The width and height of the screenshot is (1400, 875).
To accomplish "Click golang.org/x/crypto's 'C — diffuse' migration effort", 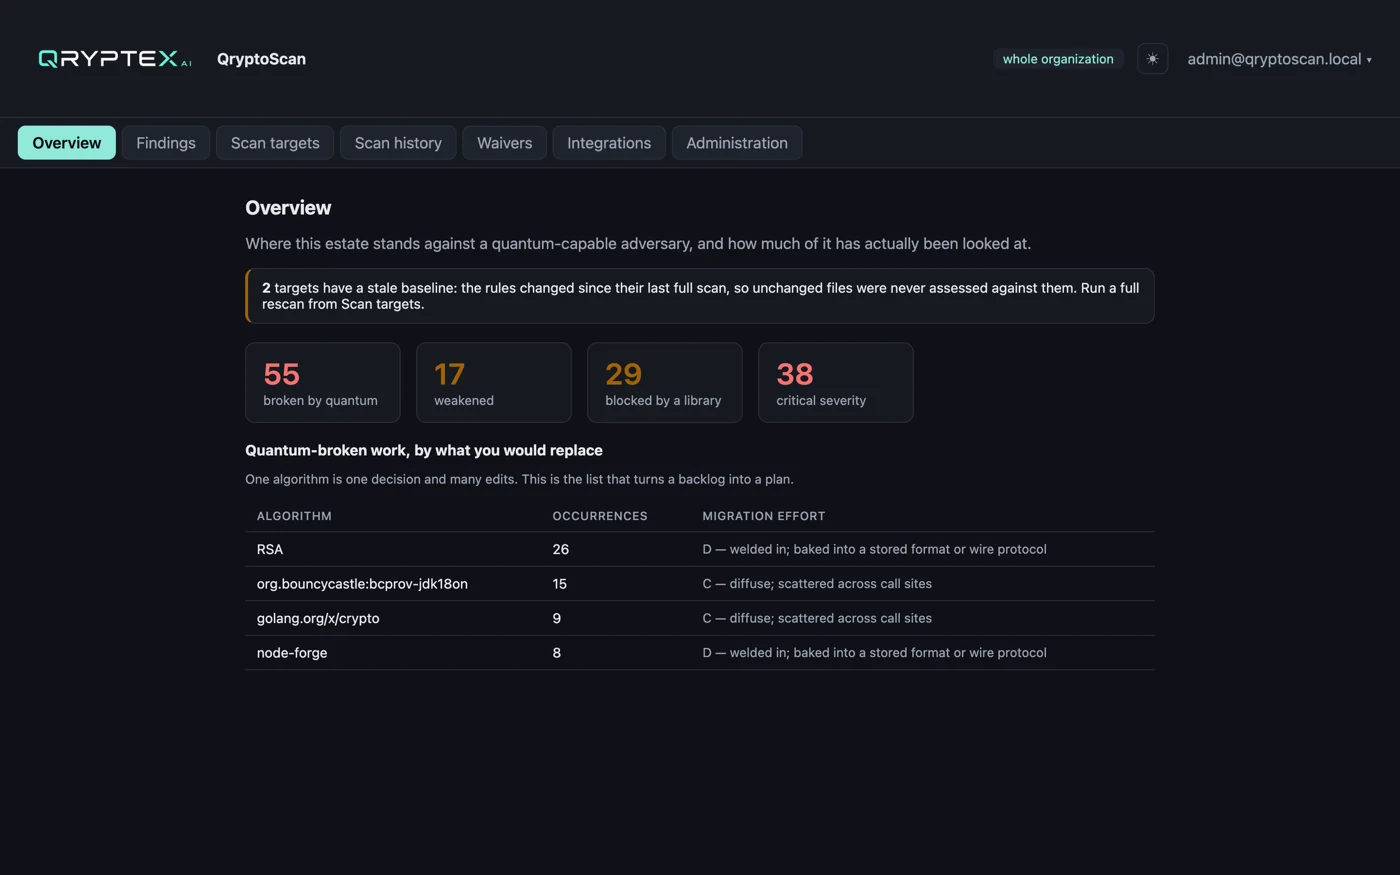I will (817, 618).
